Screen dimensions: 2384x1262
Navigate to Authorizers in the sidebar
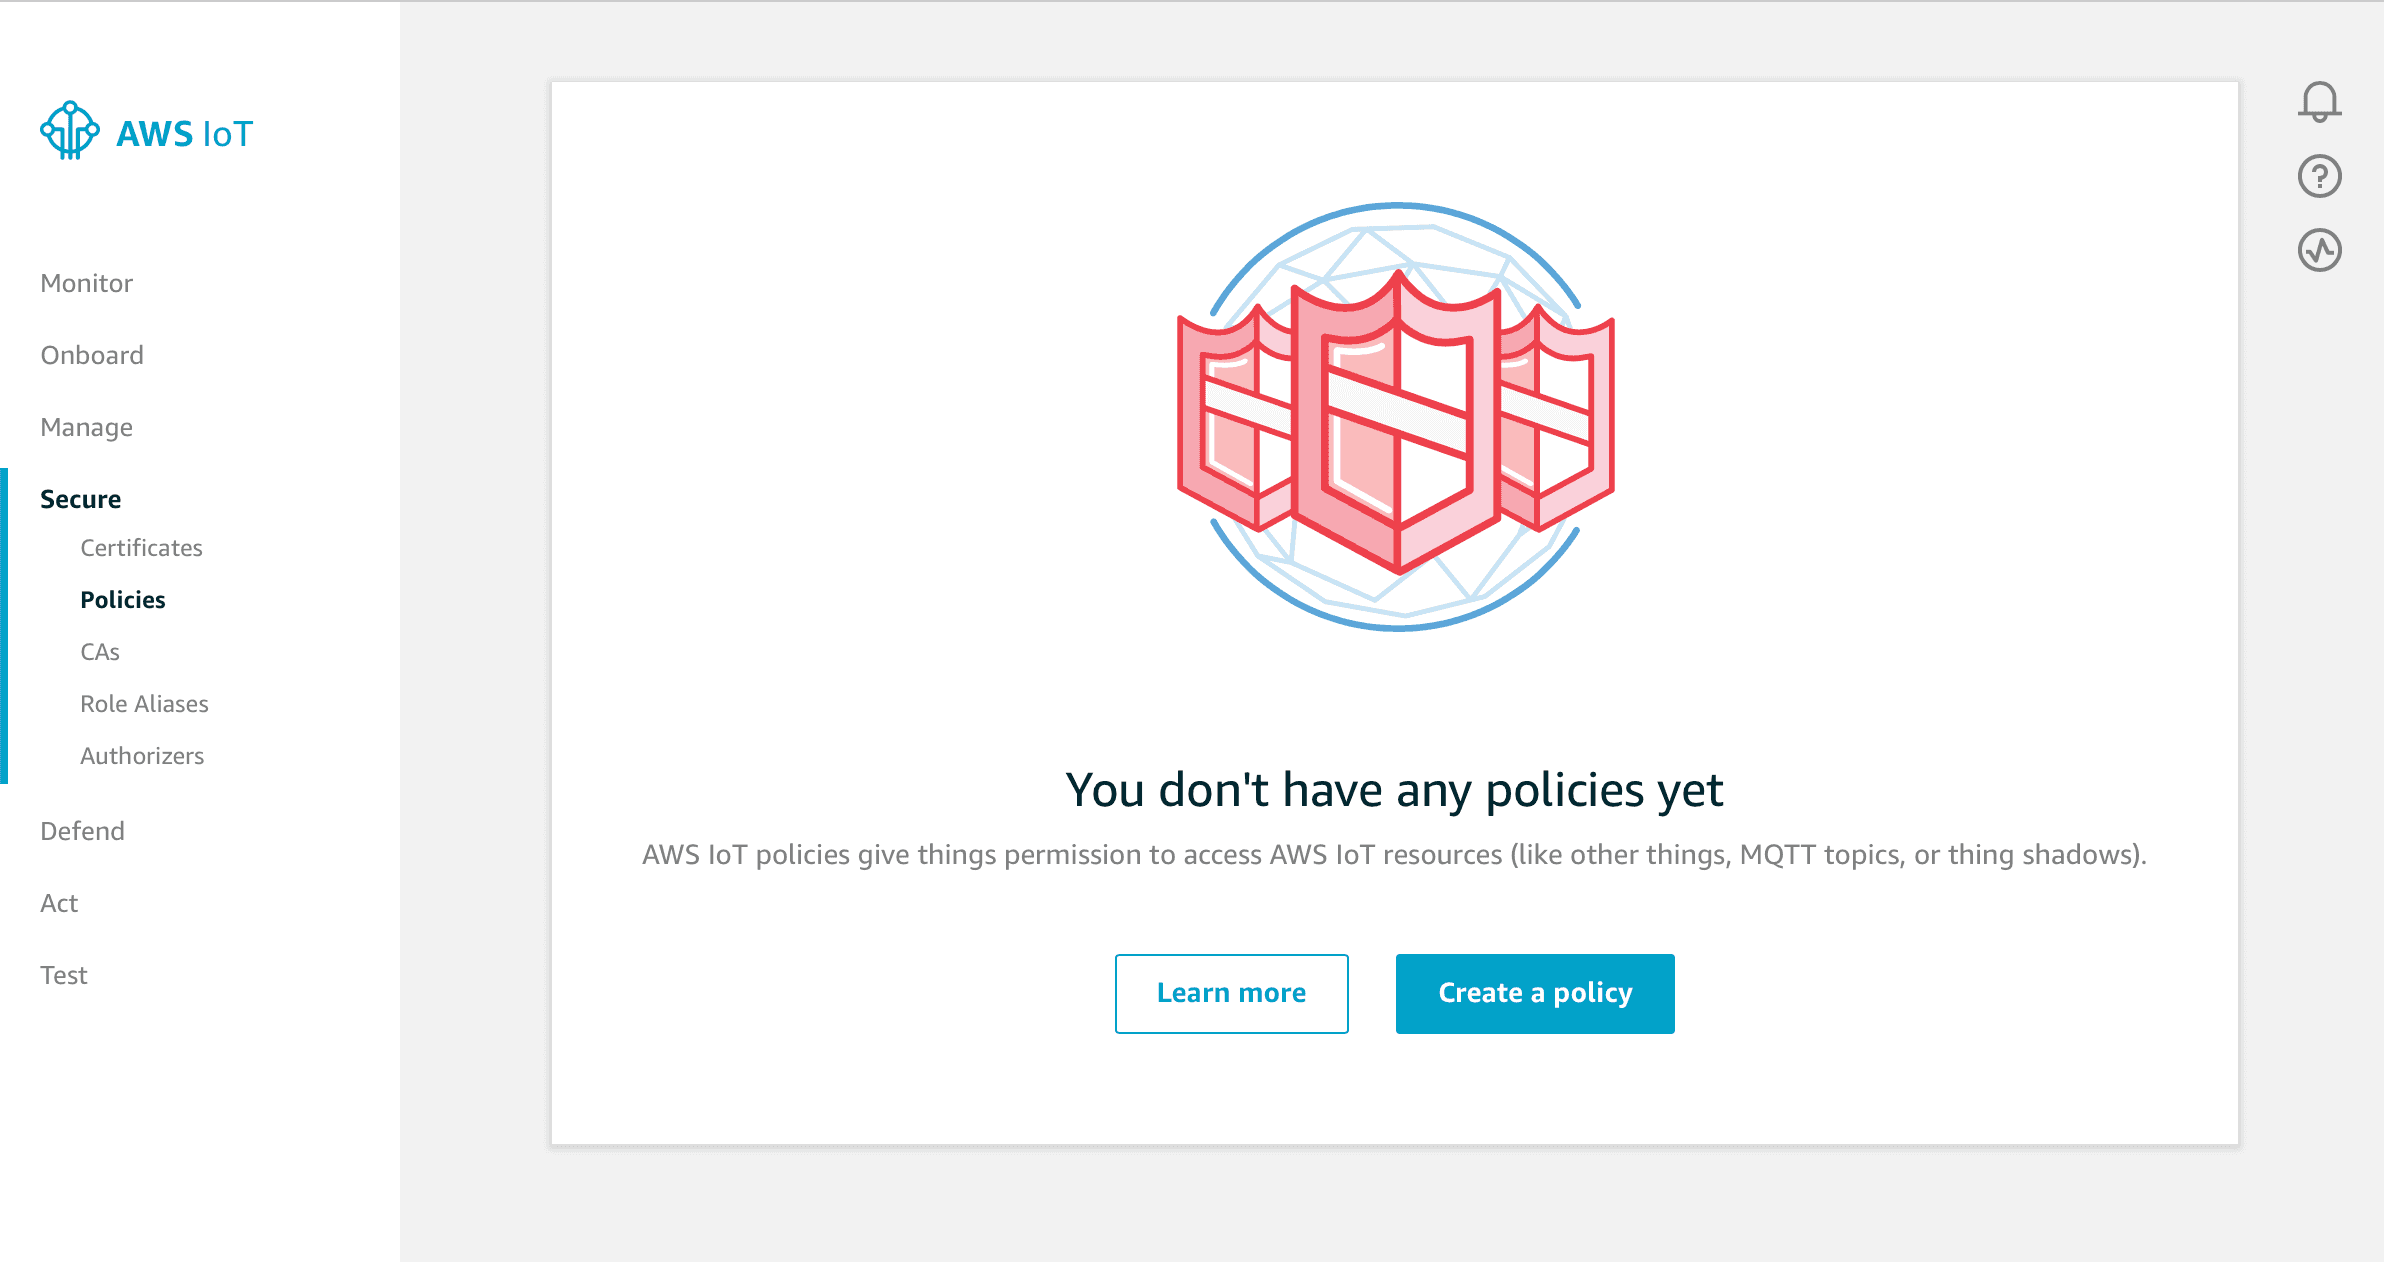[x=142, y=756]
